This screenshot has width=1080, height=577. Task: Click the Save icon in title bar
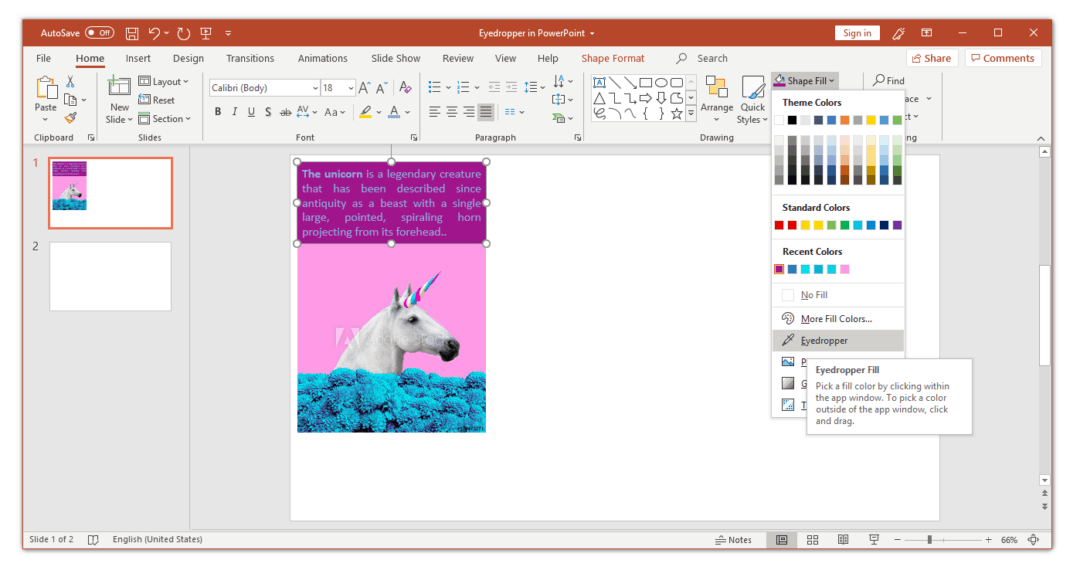pyautogui.click(x=132, y=33)
